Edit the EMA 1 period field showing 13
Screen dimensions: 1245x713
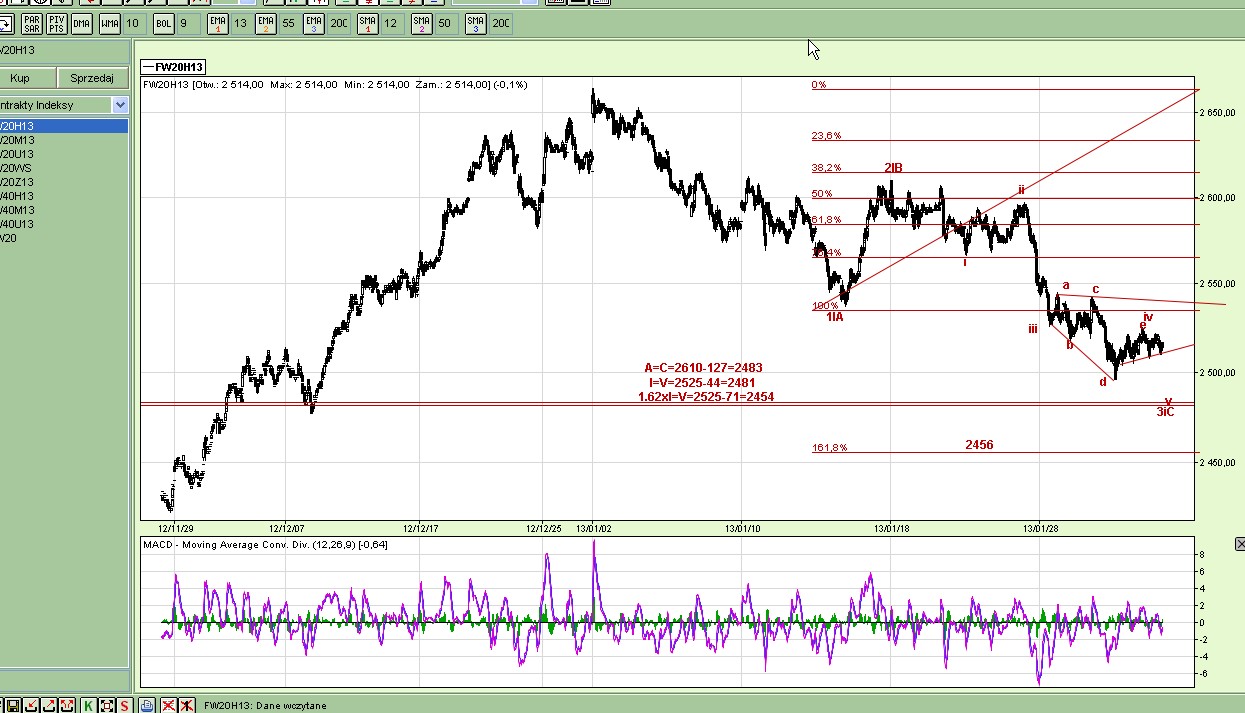coord(241,23)
